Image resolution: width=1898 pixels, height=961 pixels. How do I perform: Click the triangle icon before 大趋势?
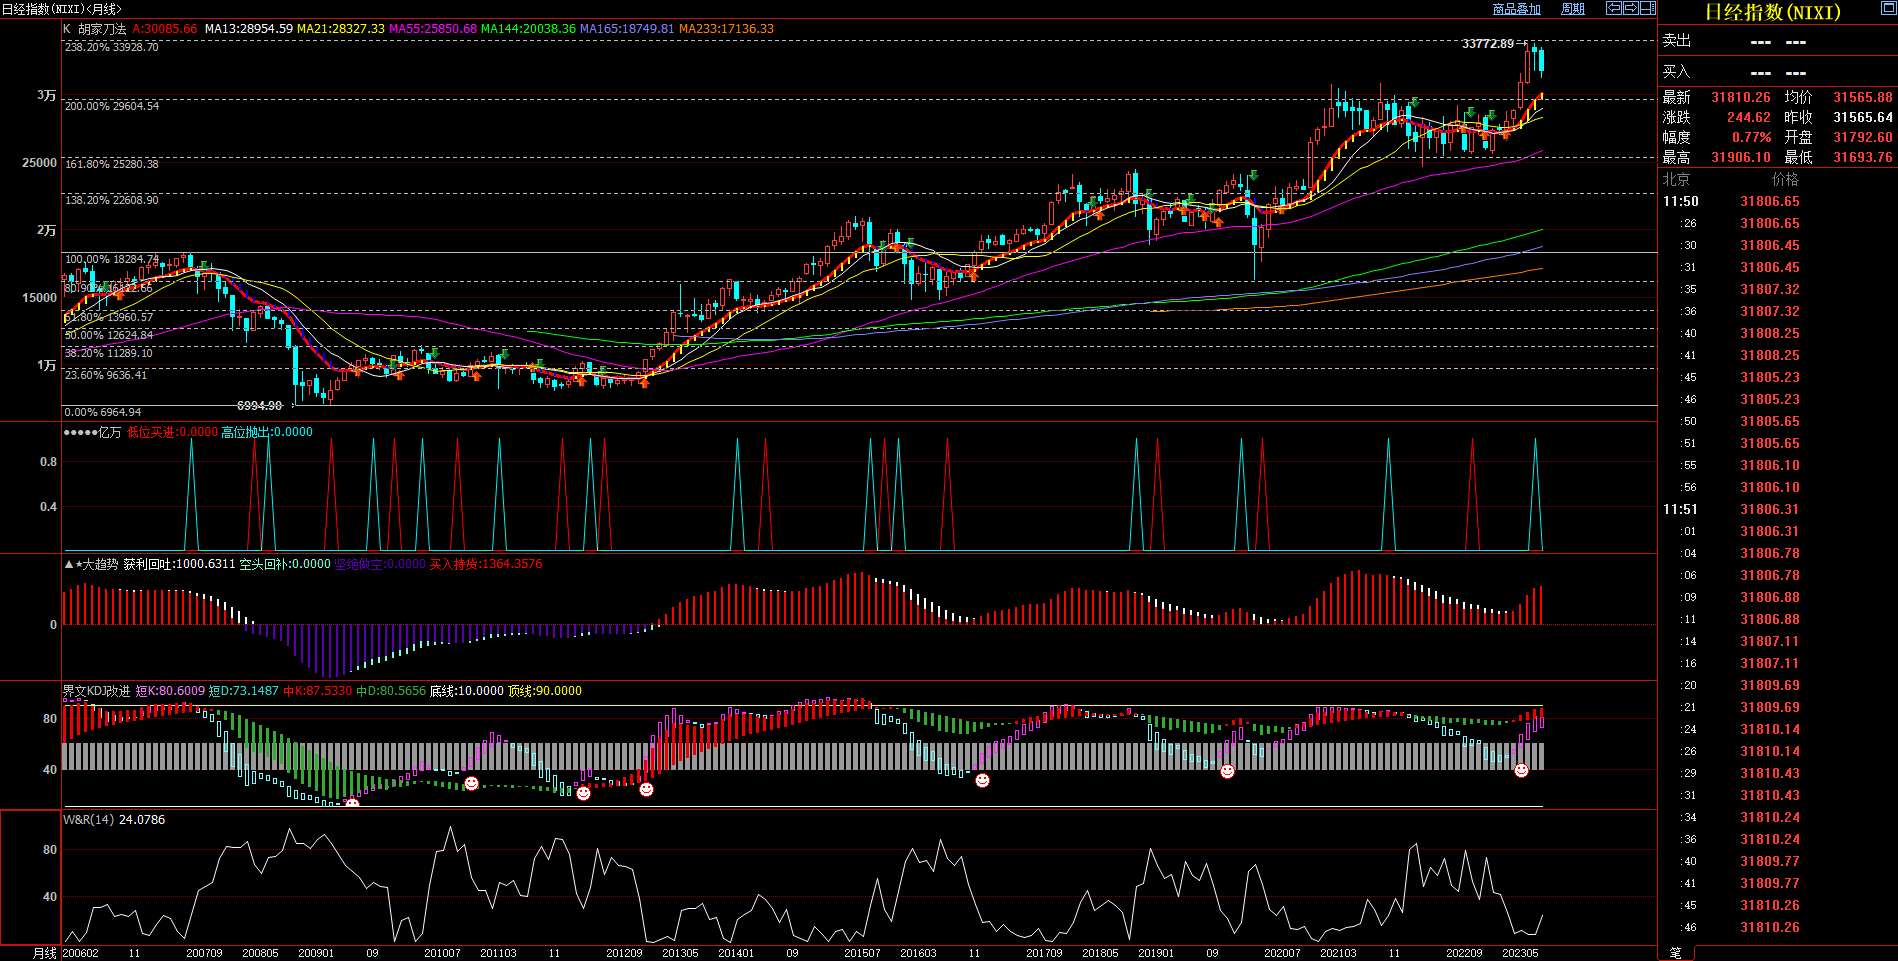69,565
